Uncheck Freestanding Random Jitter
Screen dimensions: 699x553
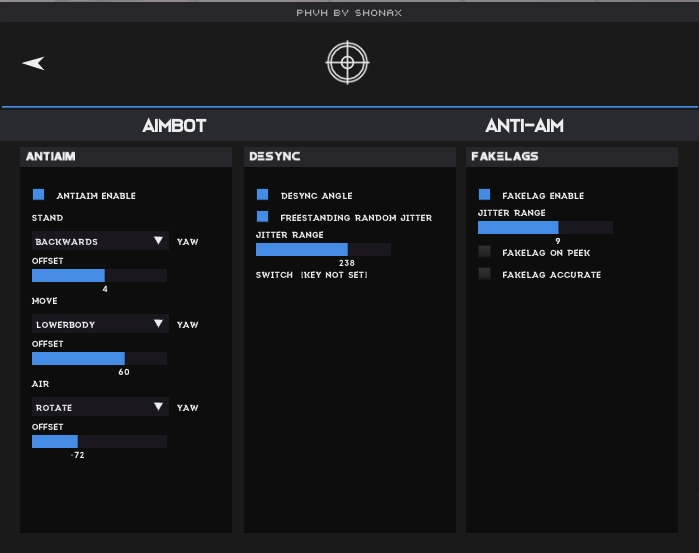[x=263, y=217]
